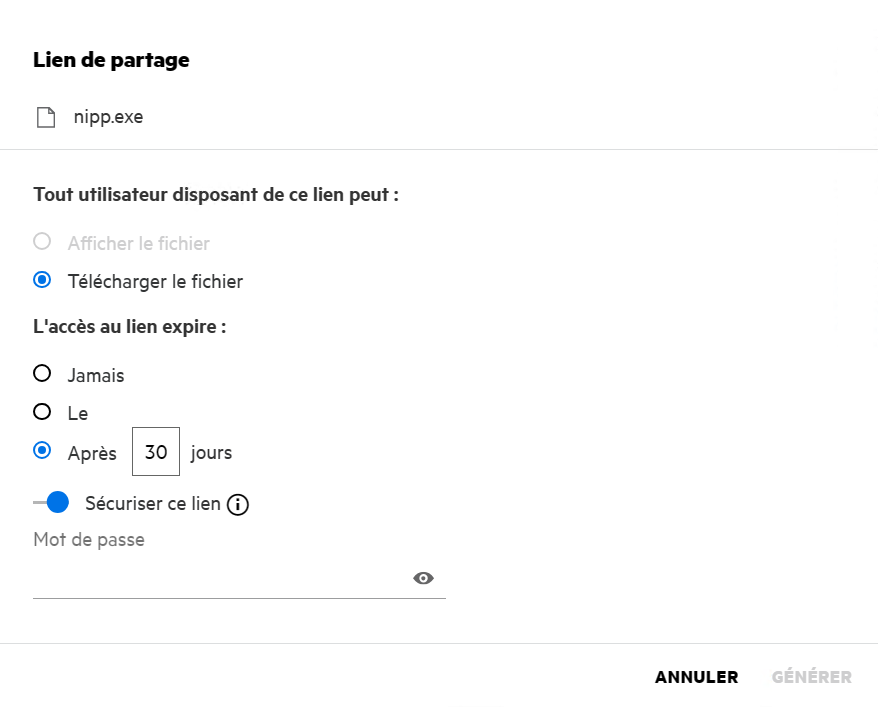Viewport: 878px width, 707px height.
Task: Select the Télécharger le fichier radio button
Action: point(42,281)
